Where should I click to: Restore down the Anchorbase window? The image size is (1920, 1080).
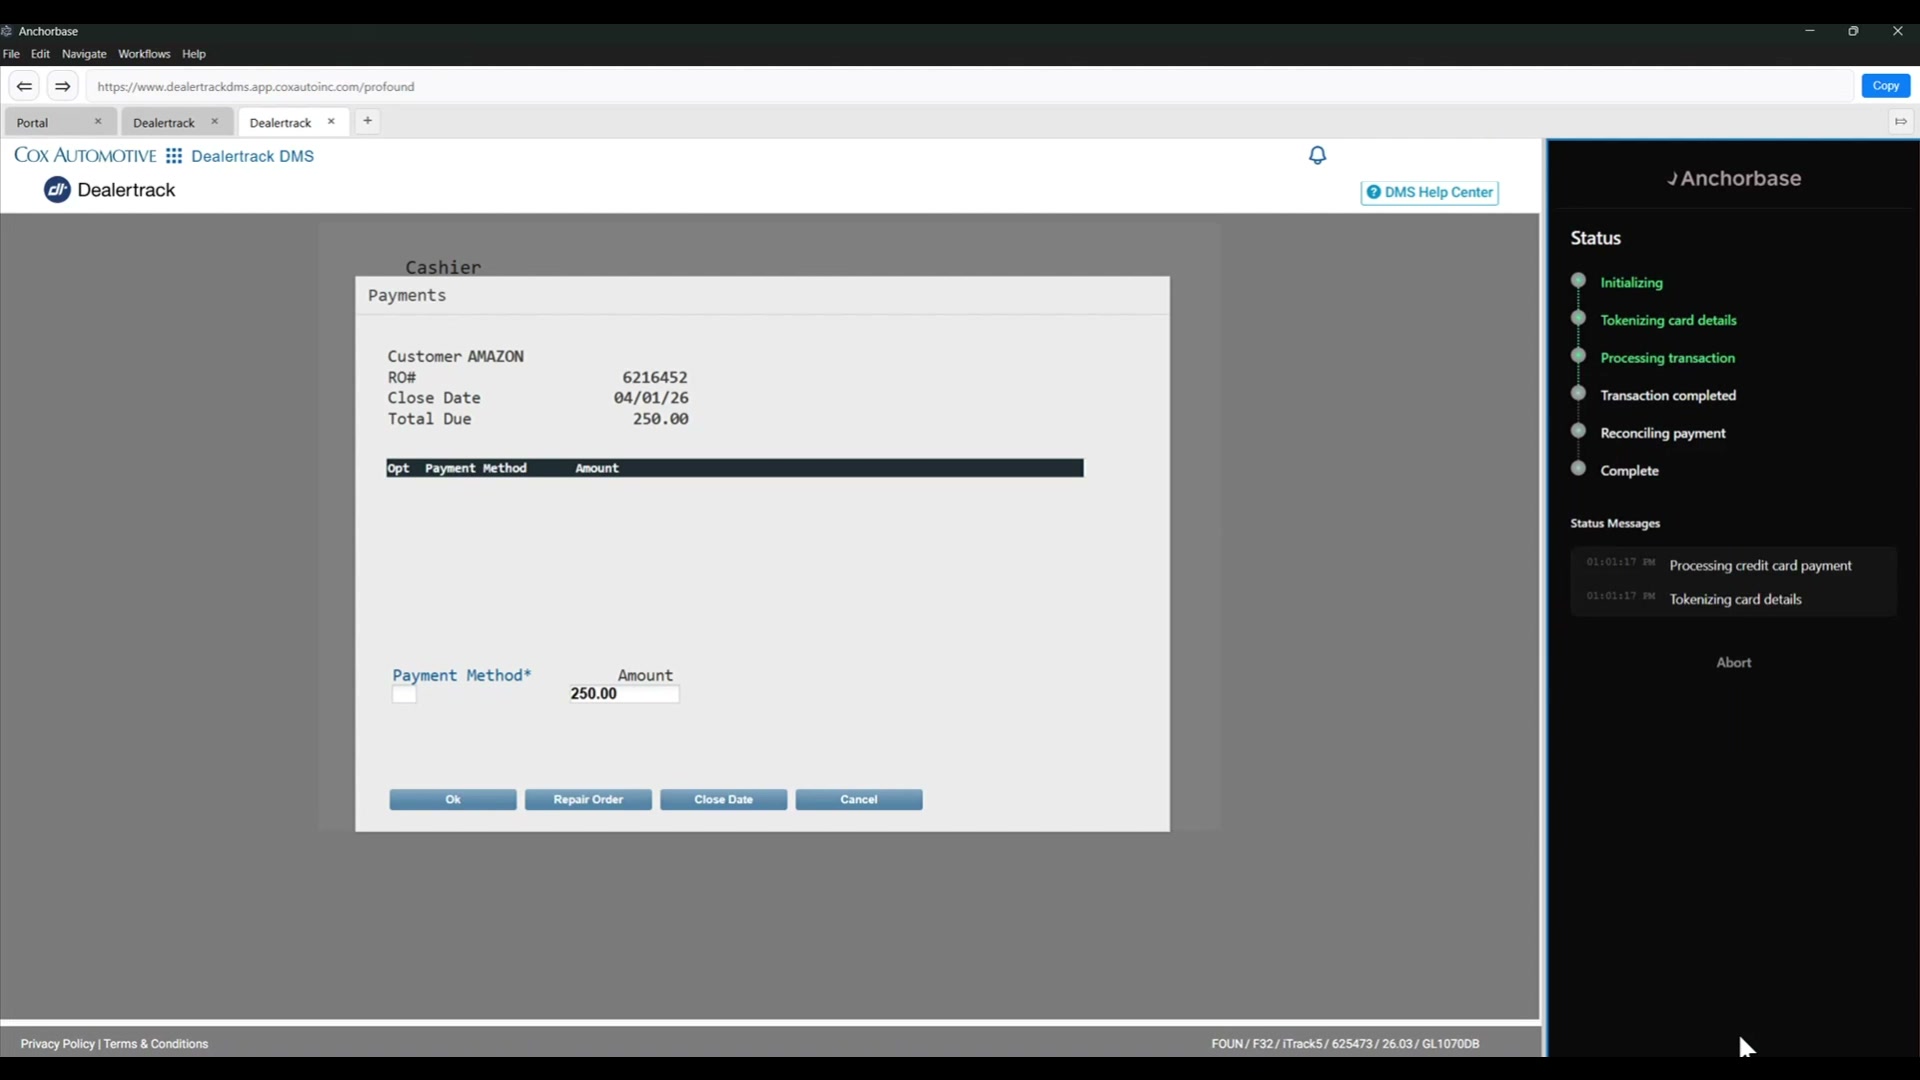click(x=1853, y=31)
